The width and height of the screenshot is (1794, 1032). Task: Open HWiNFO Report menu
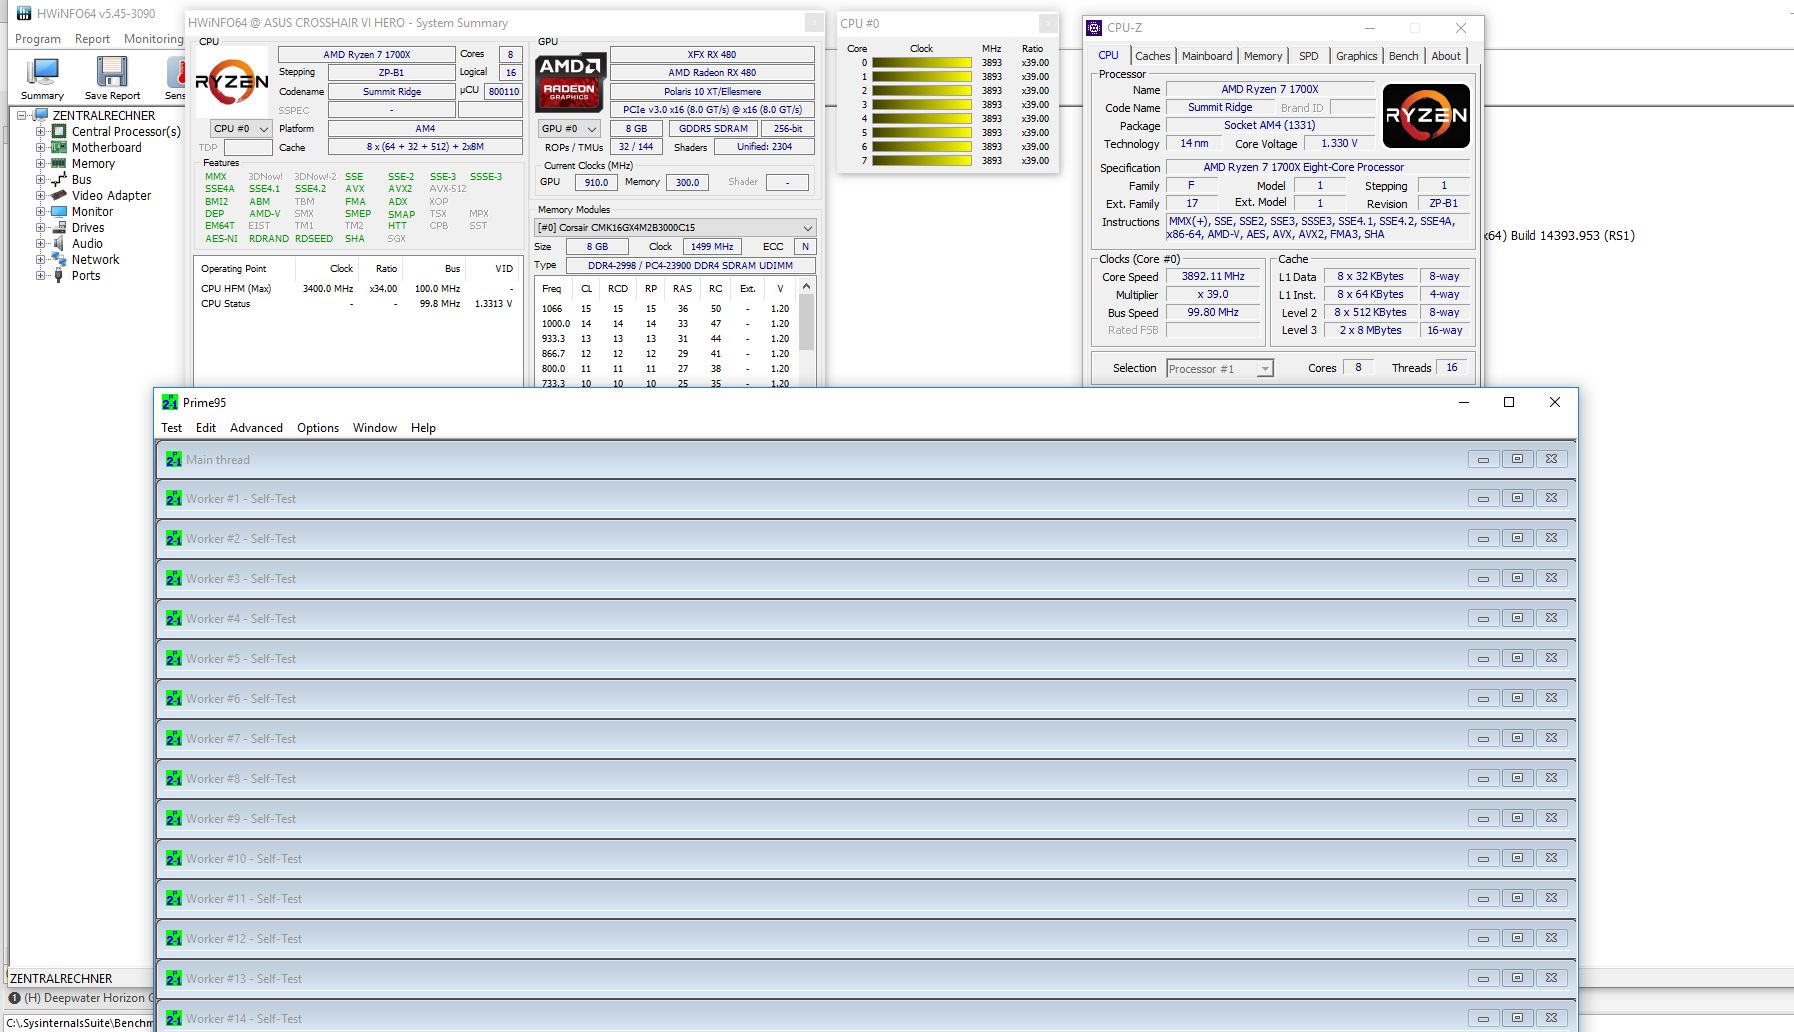[x=92, y=38]
